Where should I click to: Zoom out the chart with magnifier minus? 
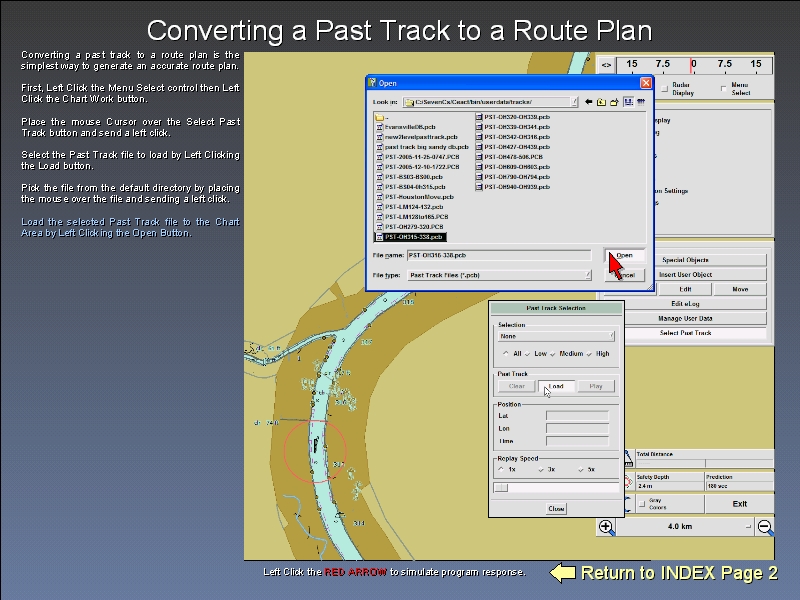point(765,526)
